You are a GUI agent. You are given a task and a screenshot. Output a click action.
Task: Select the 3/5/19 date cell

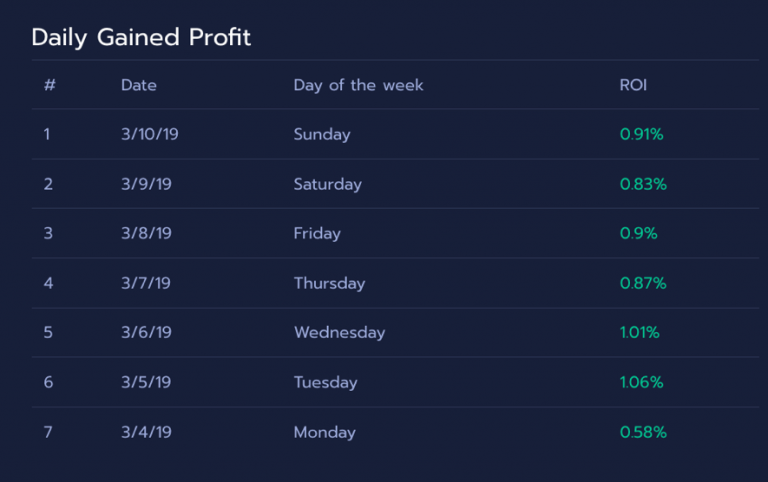[146, 382]
